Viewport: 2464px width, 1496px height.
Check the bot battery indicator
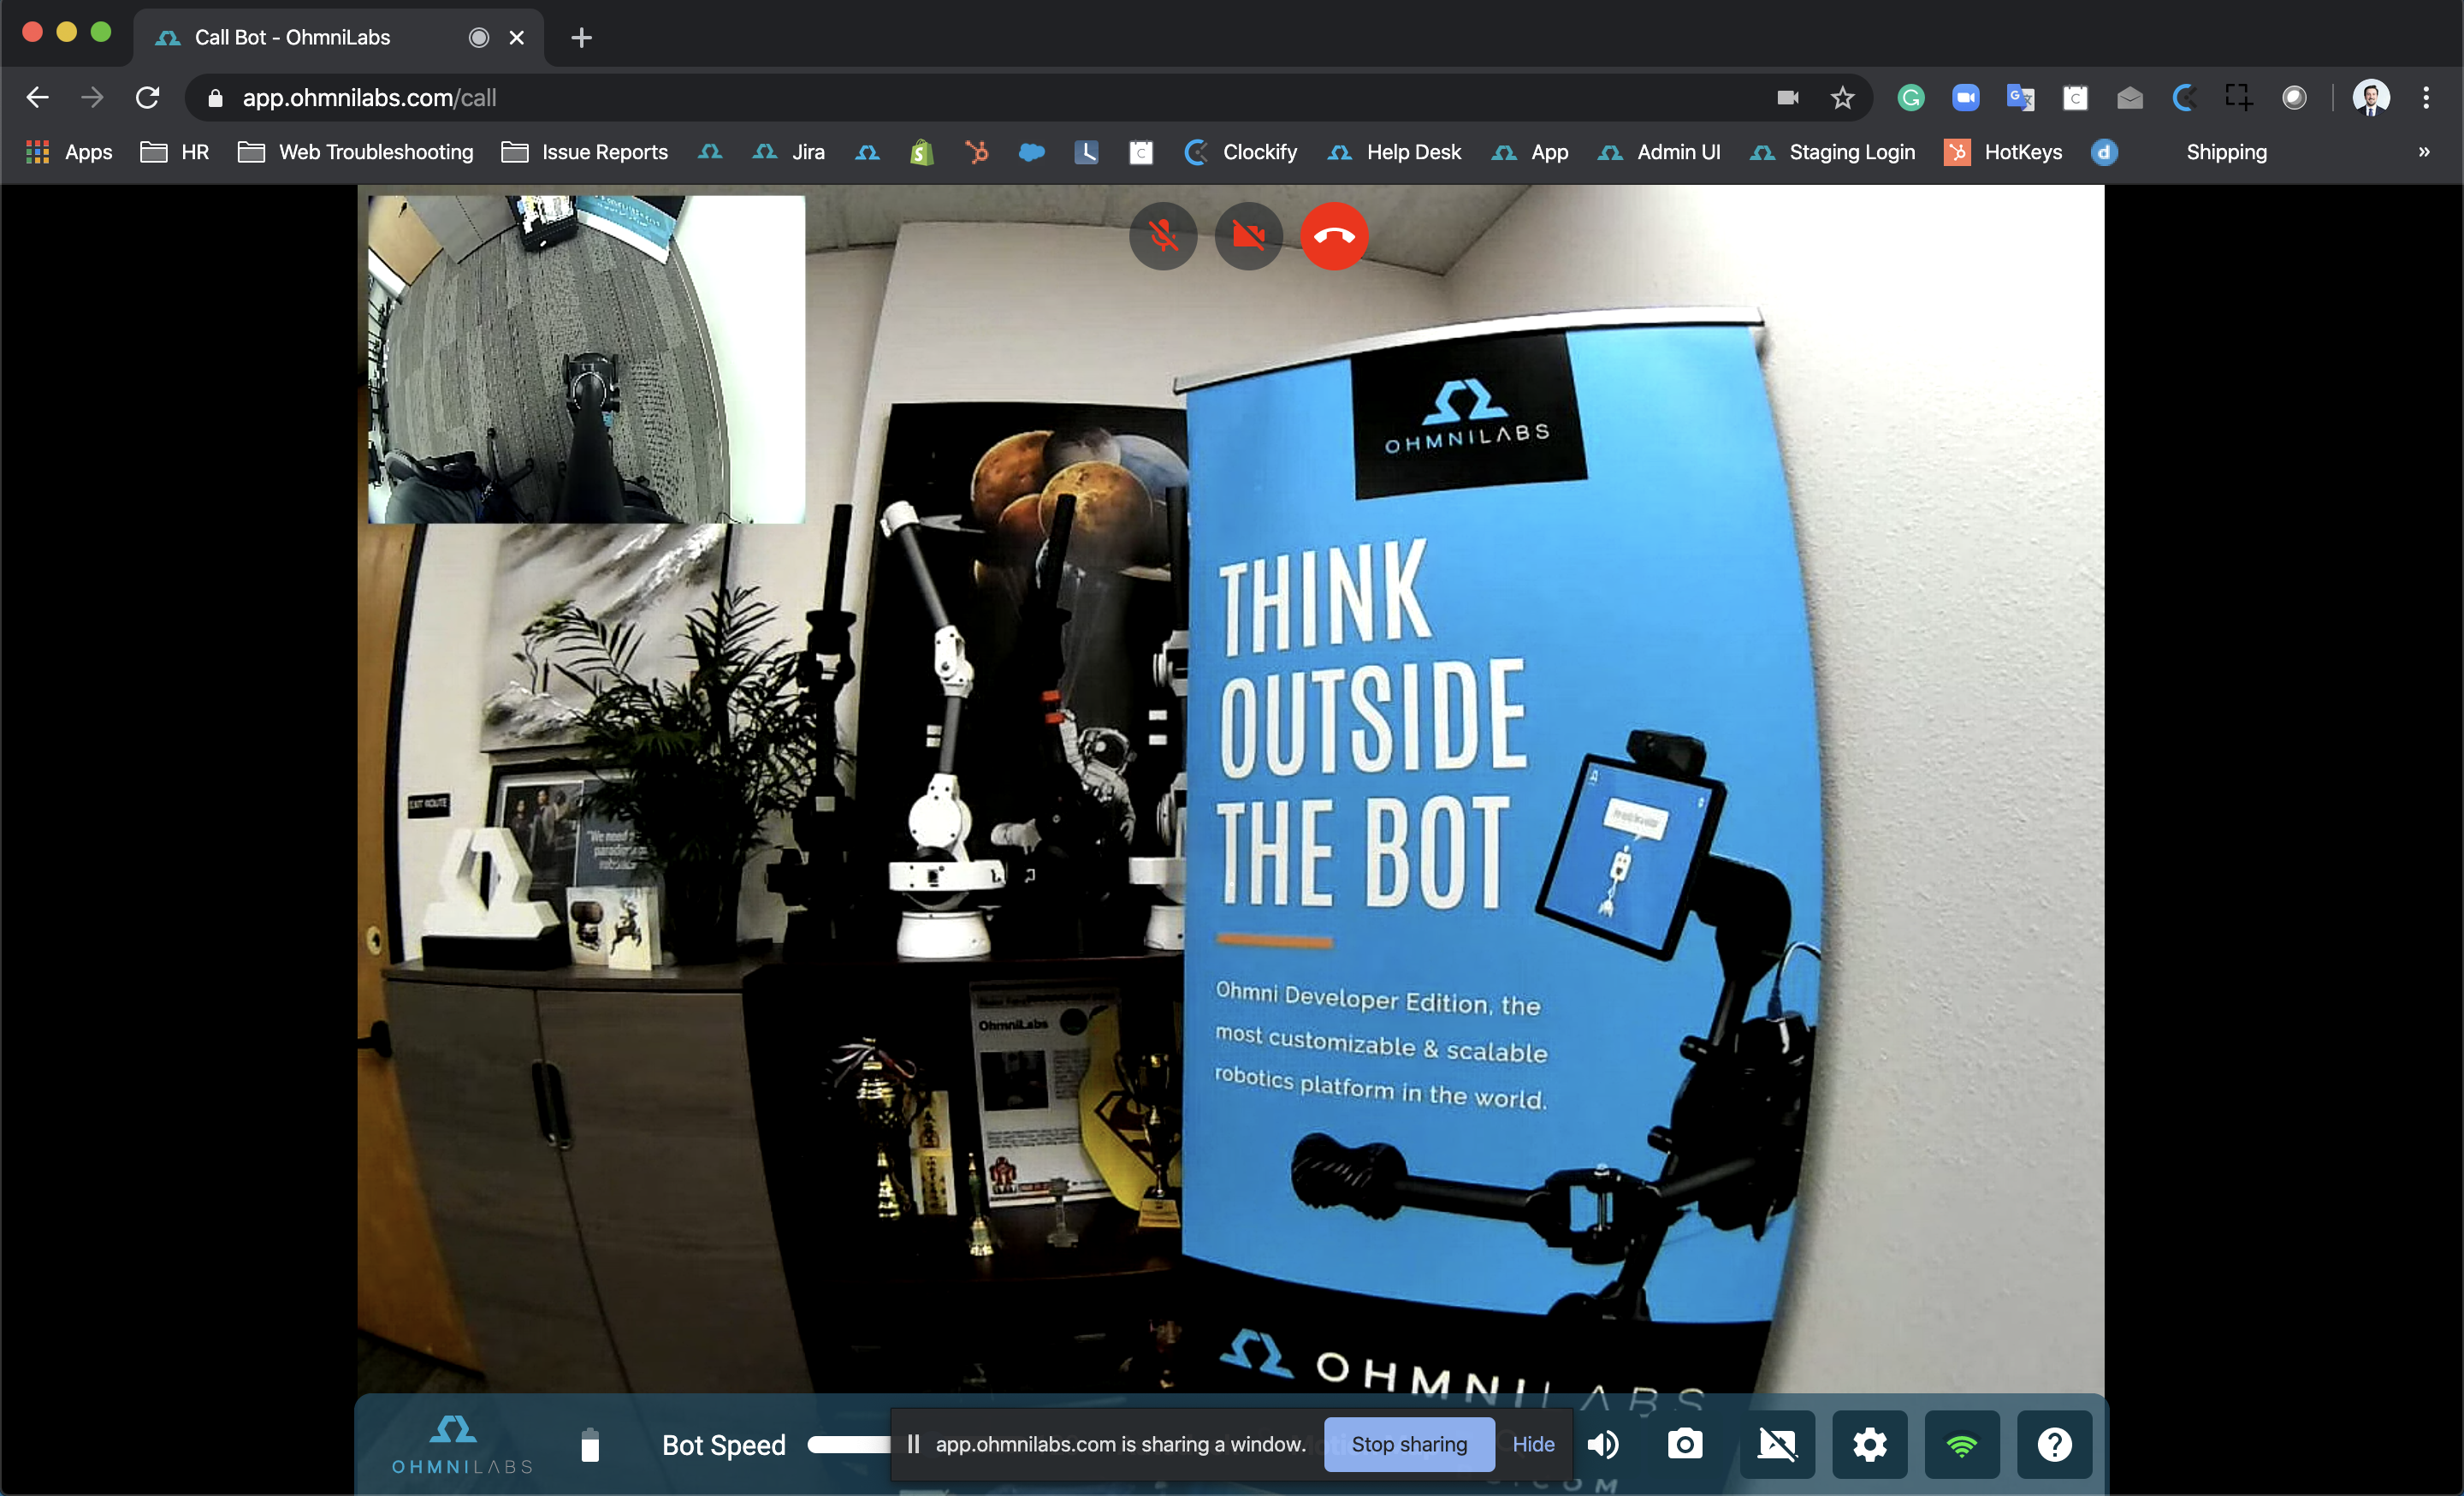coord(590,1445)
